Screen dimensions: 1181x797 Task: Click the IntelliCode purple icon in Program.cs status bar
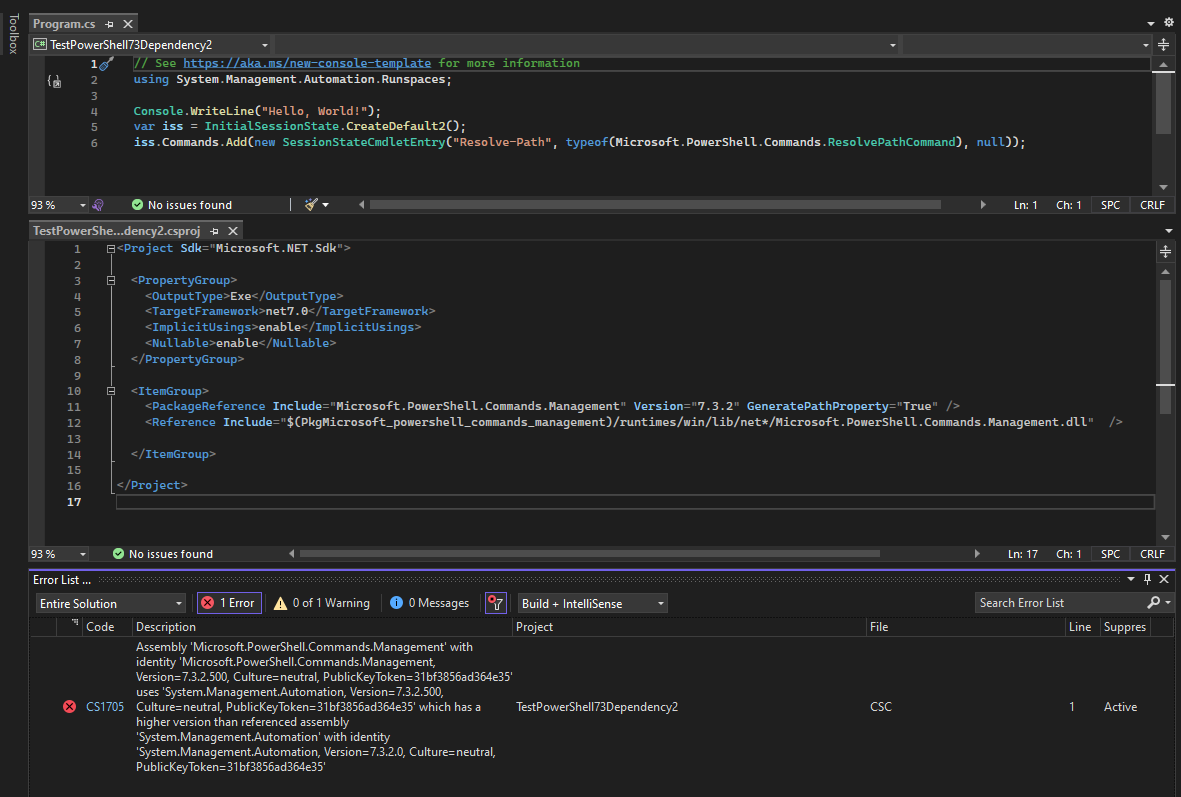click(x=98, y=205)
